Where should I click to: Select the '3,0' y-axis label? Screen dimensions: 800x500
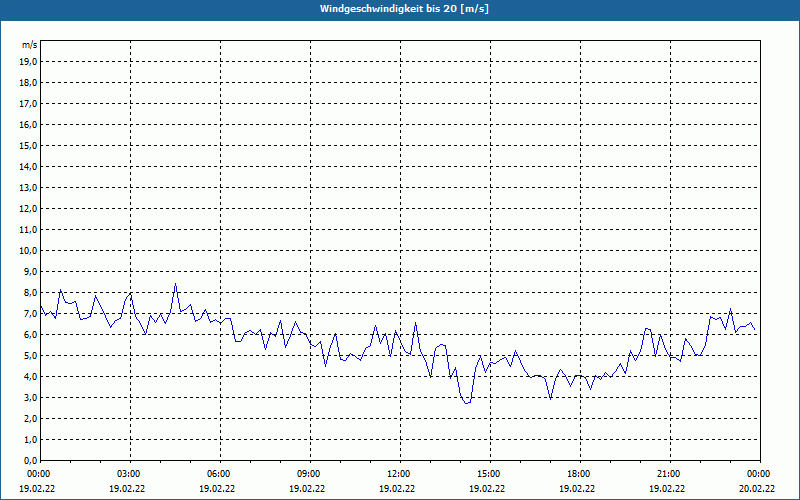[x=30, y=397]
